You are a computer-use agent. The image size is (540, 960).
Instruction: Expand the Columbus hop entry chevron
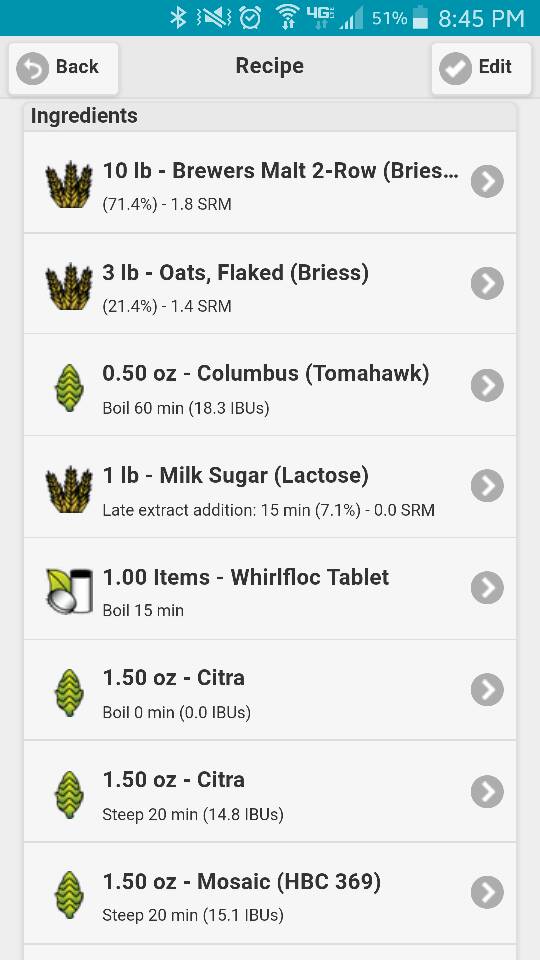pos(487,385)
